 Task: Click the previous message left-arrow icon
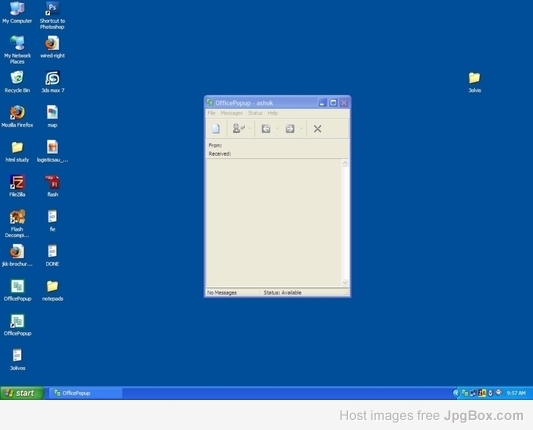tap(266, 128)
